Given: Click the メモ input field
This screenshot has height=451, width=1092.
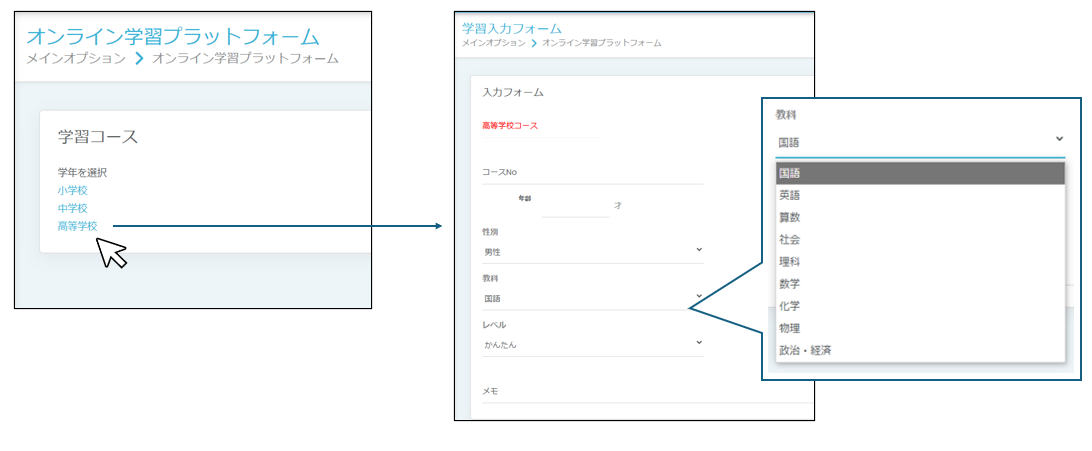Looking at the screenshot, I should coord(648,392).
